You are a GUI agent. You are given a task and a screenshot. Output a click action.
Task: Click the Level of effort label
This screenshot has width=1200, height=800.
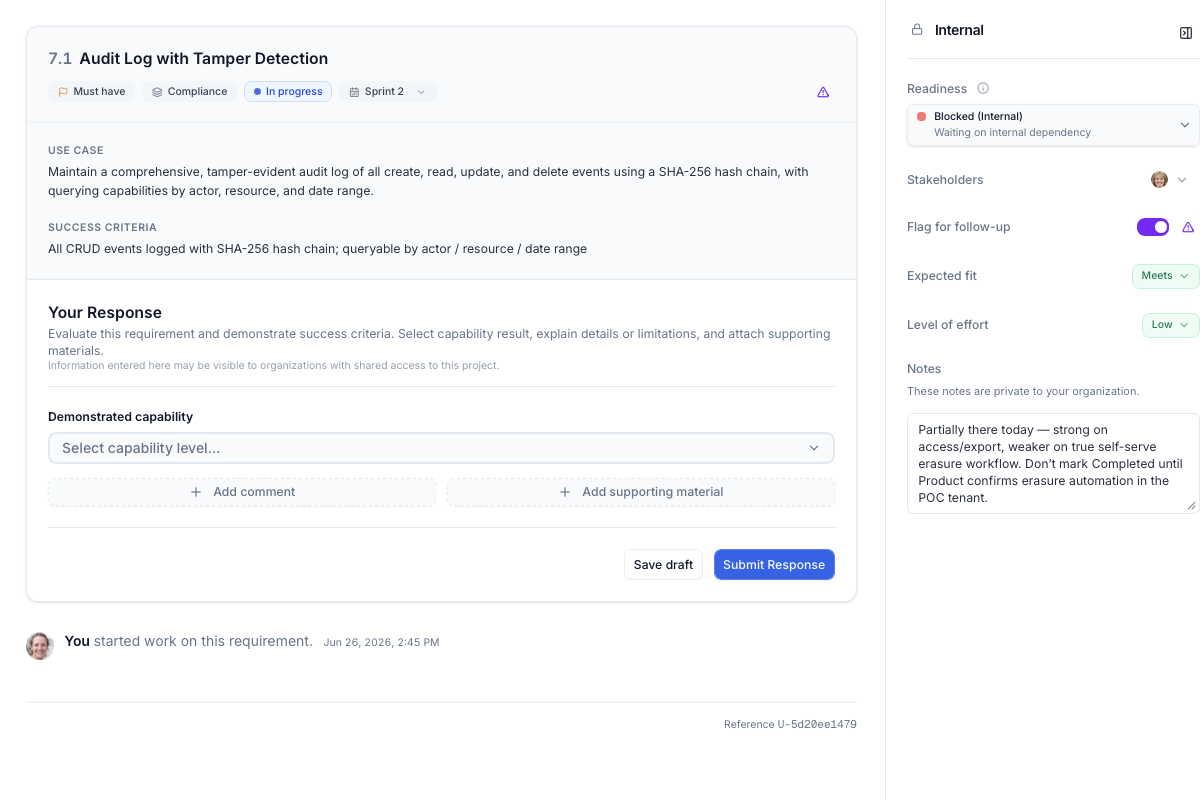pyautogui.click(x=948, y=325)
